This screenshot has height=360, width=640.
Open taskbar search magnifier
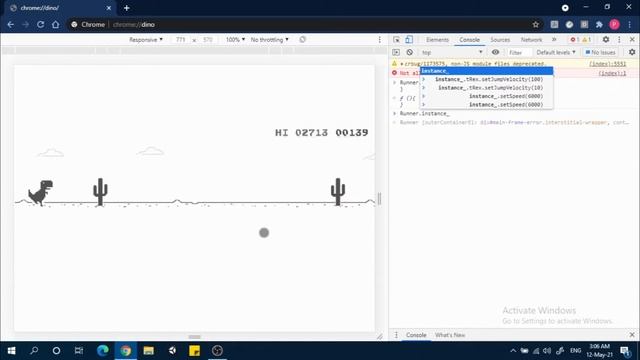pos(34,351)
